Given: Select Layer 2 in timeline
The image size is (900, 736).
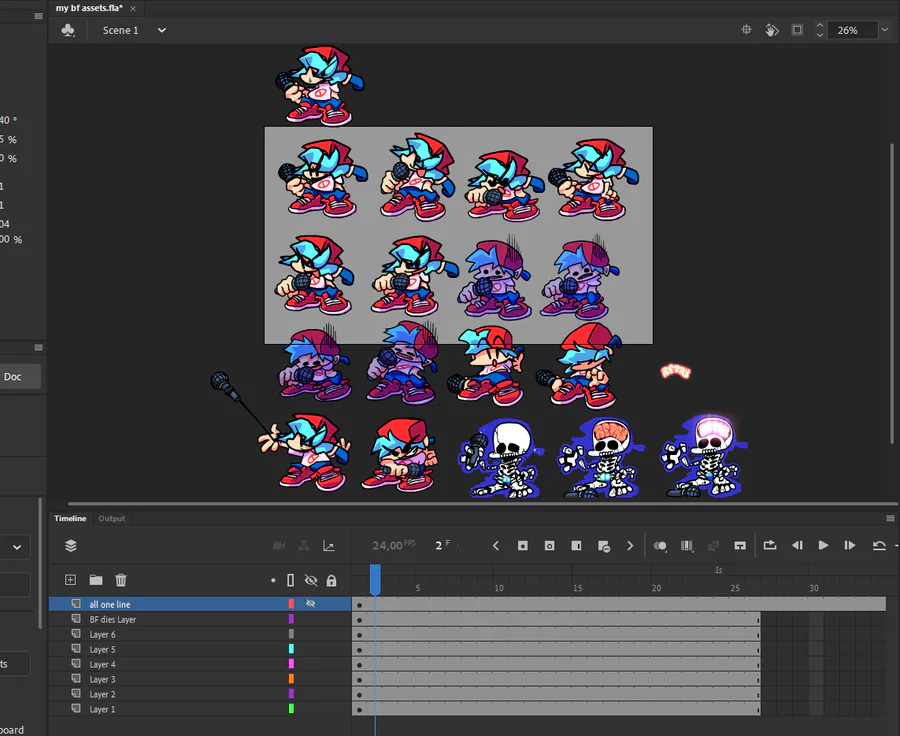Looking at the screenshot, I should pyautogui.click(x=200, y=694).
